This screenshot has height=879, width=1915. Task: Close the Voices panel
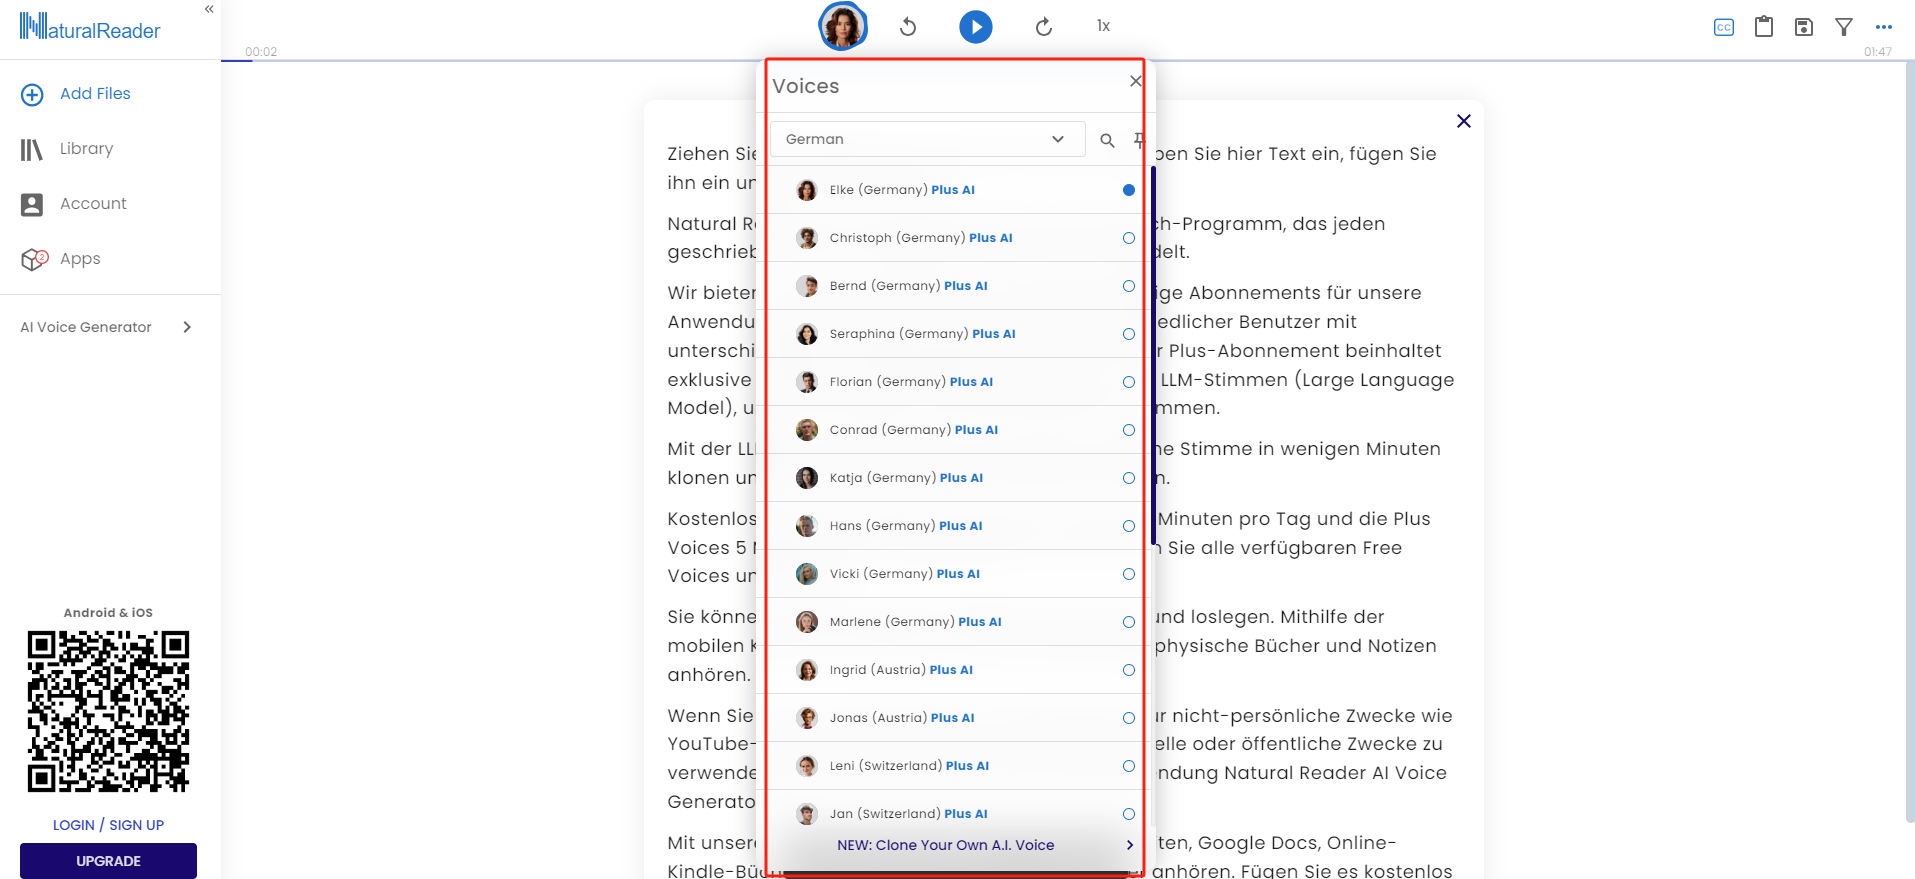pyautogui.click(x=1136, y=81)
